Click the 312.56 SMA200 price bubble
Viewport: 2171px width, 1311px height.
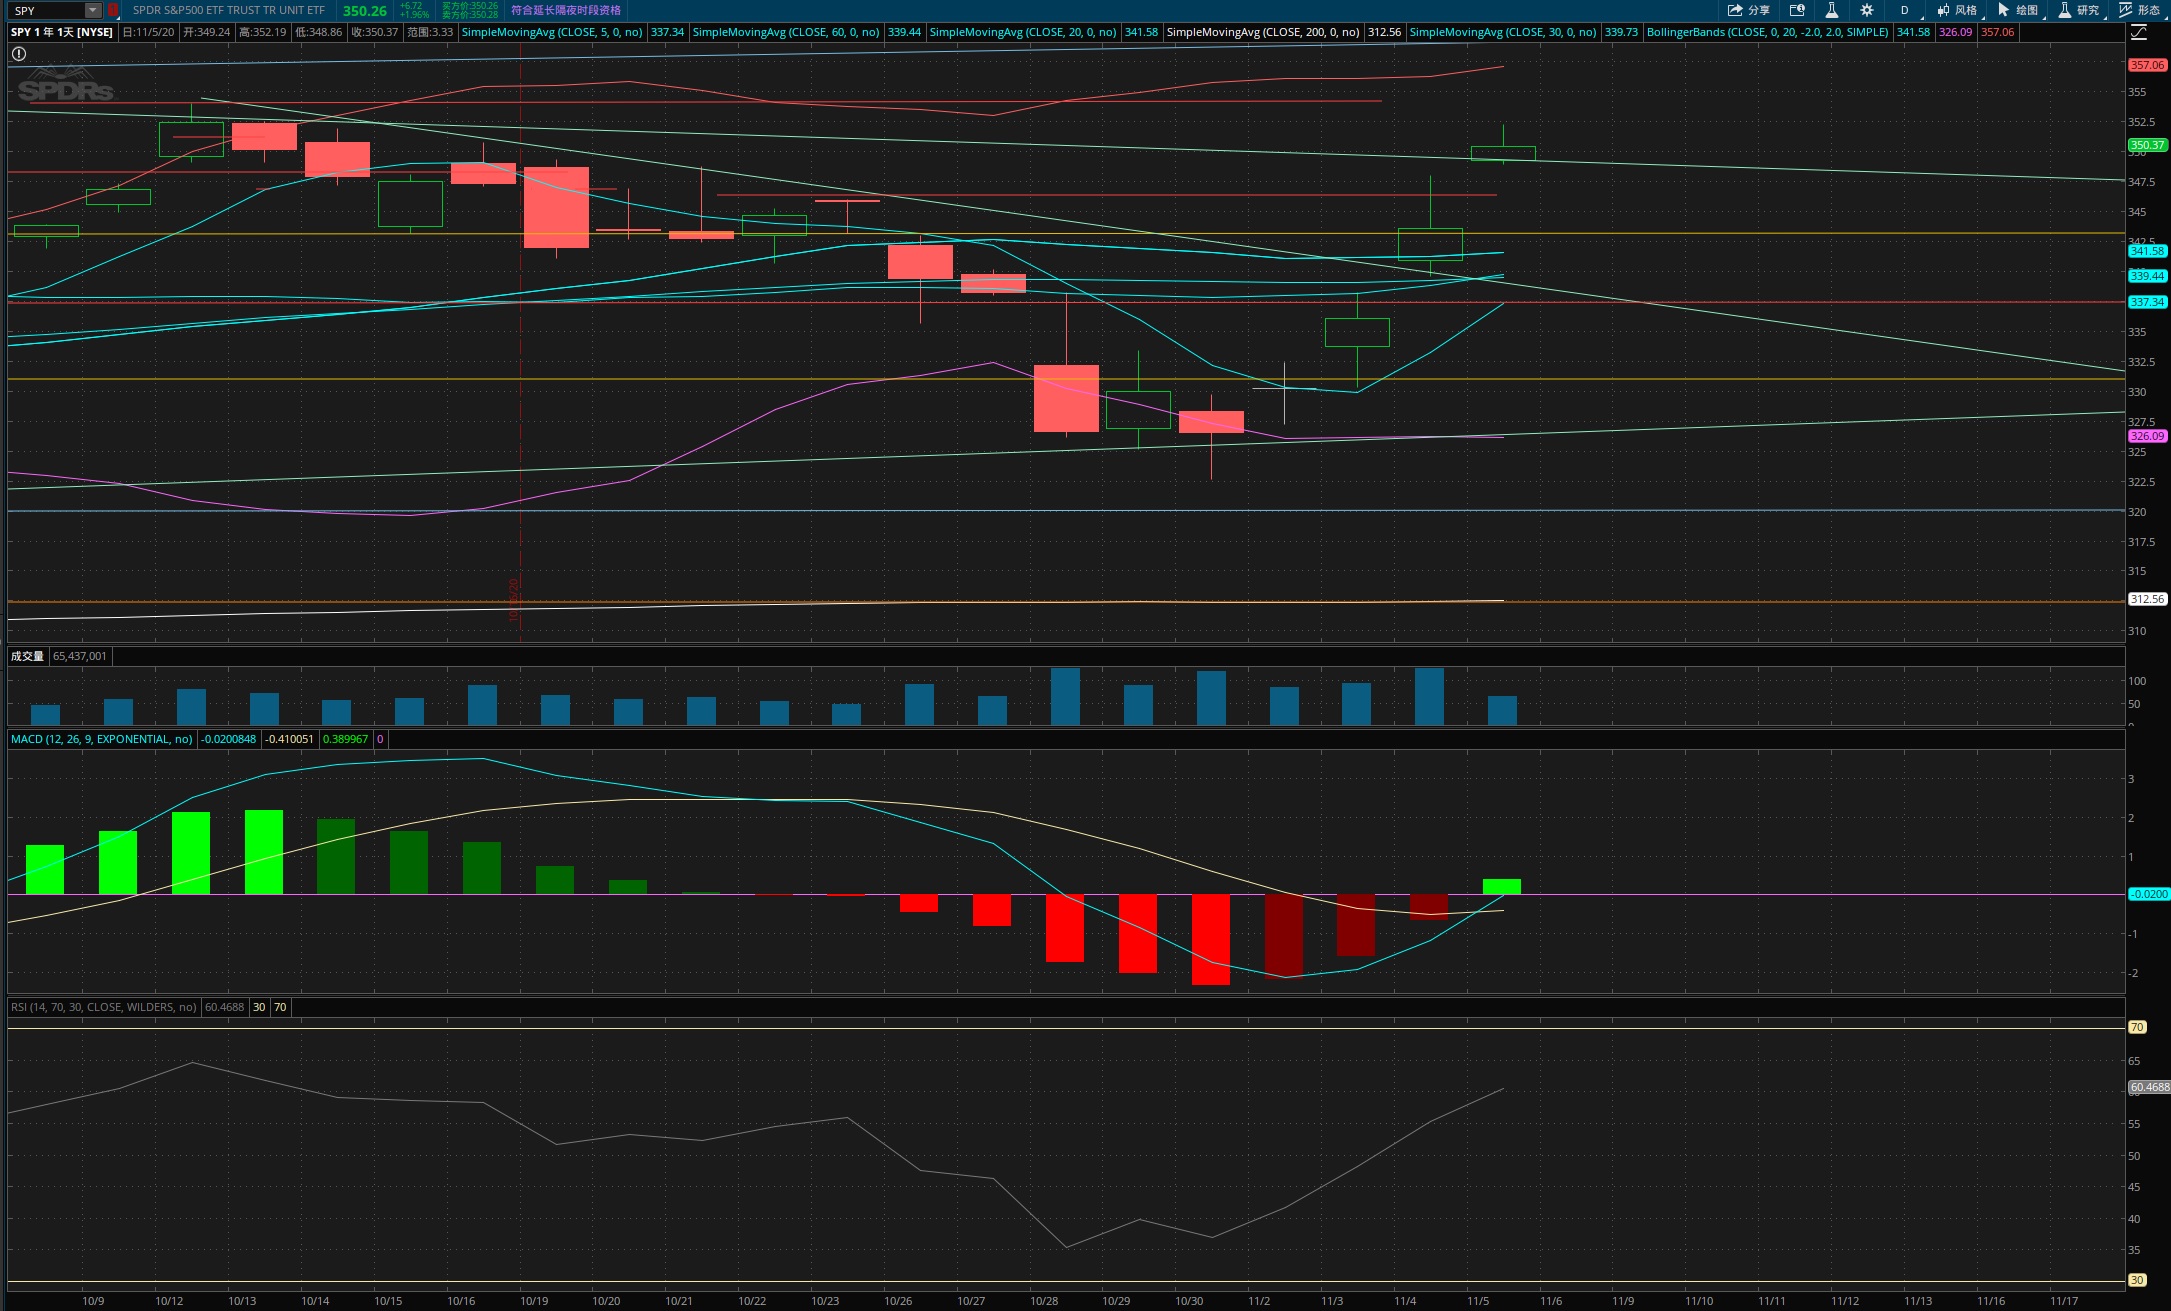point(2147,599)
